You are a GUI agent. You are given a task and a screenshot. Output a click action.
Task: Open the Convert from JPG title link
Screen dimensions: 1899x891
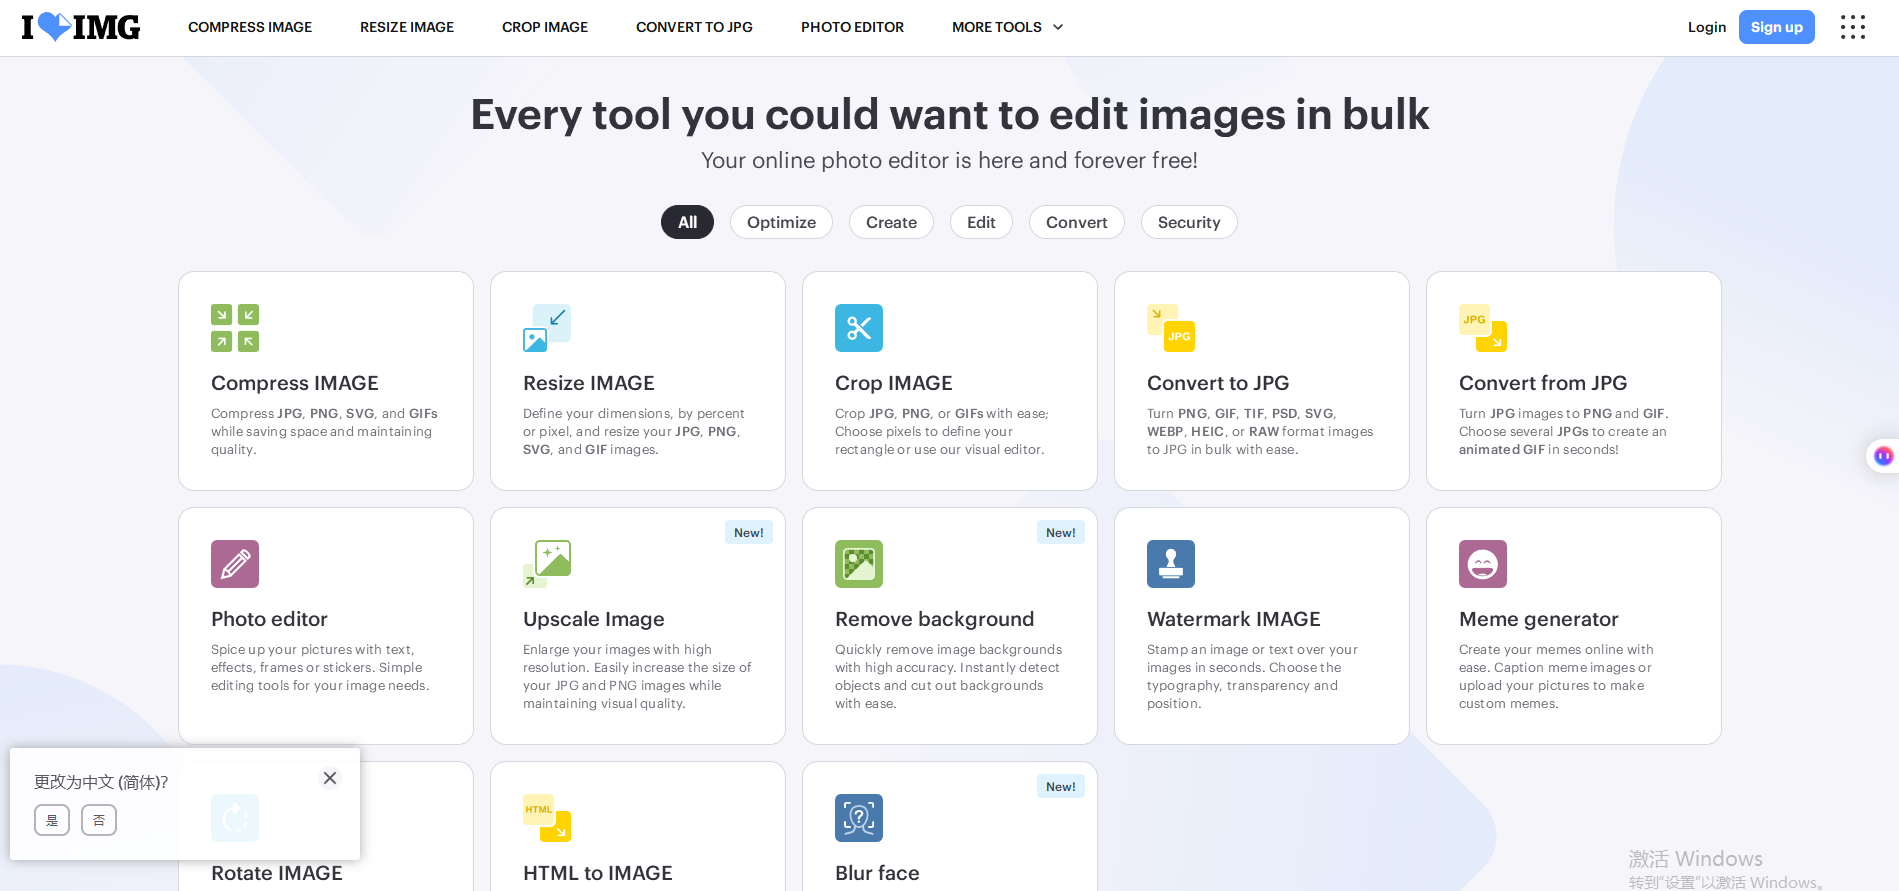pyautogui.click(x=1543, y=383)
